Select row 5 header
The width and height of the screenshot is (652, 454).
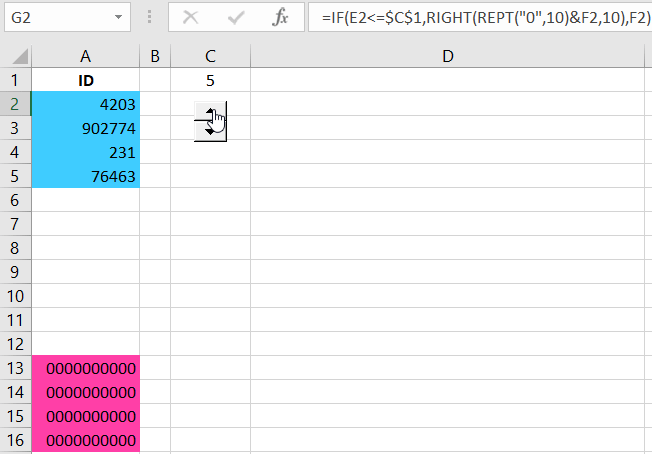point(15,176)
